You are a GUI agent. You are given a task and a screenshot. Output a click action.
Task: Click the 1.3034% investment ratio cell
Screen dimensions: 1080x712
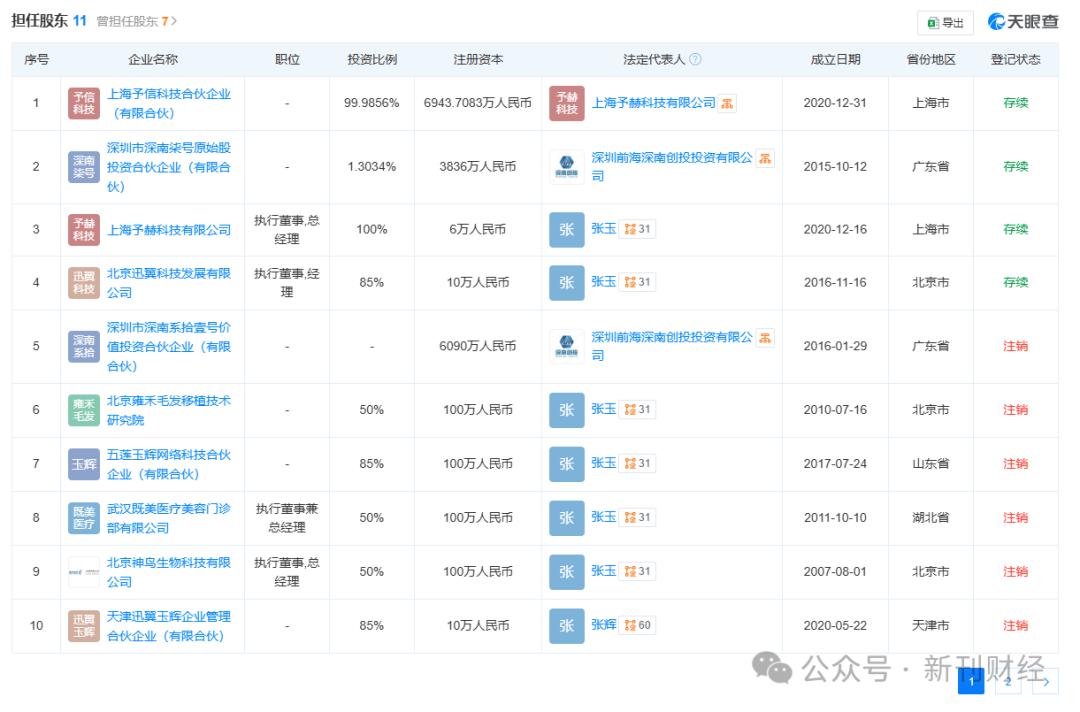pyautogui.click(x=372, y=167)
